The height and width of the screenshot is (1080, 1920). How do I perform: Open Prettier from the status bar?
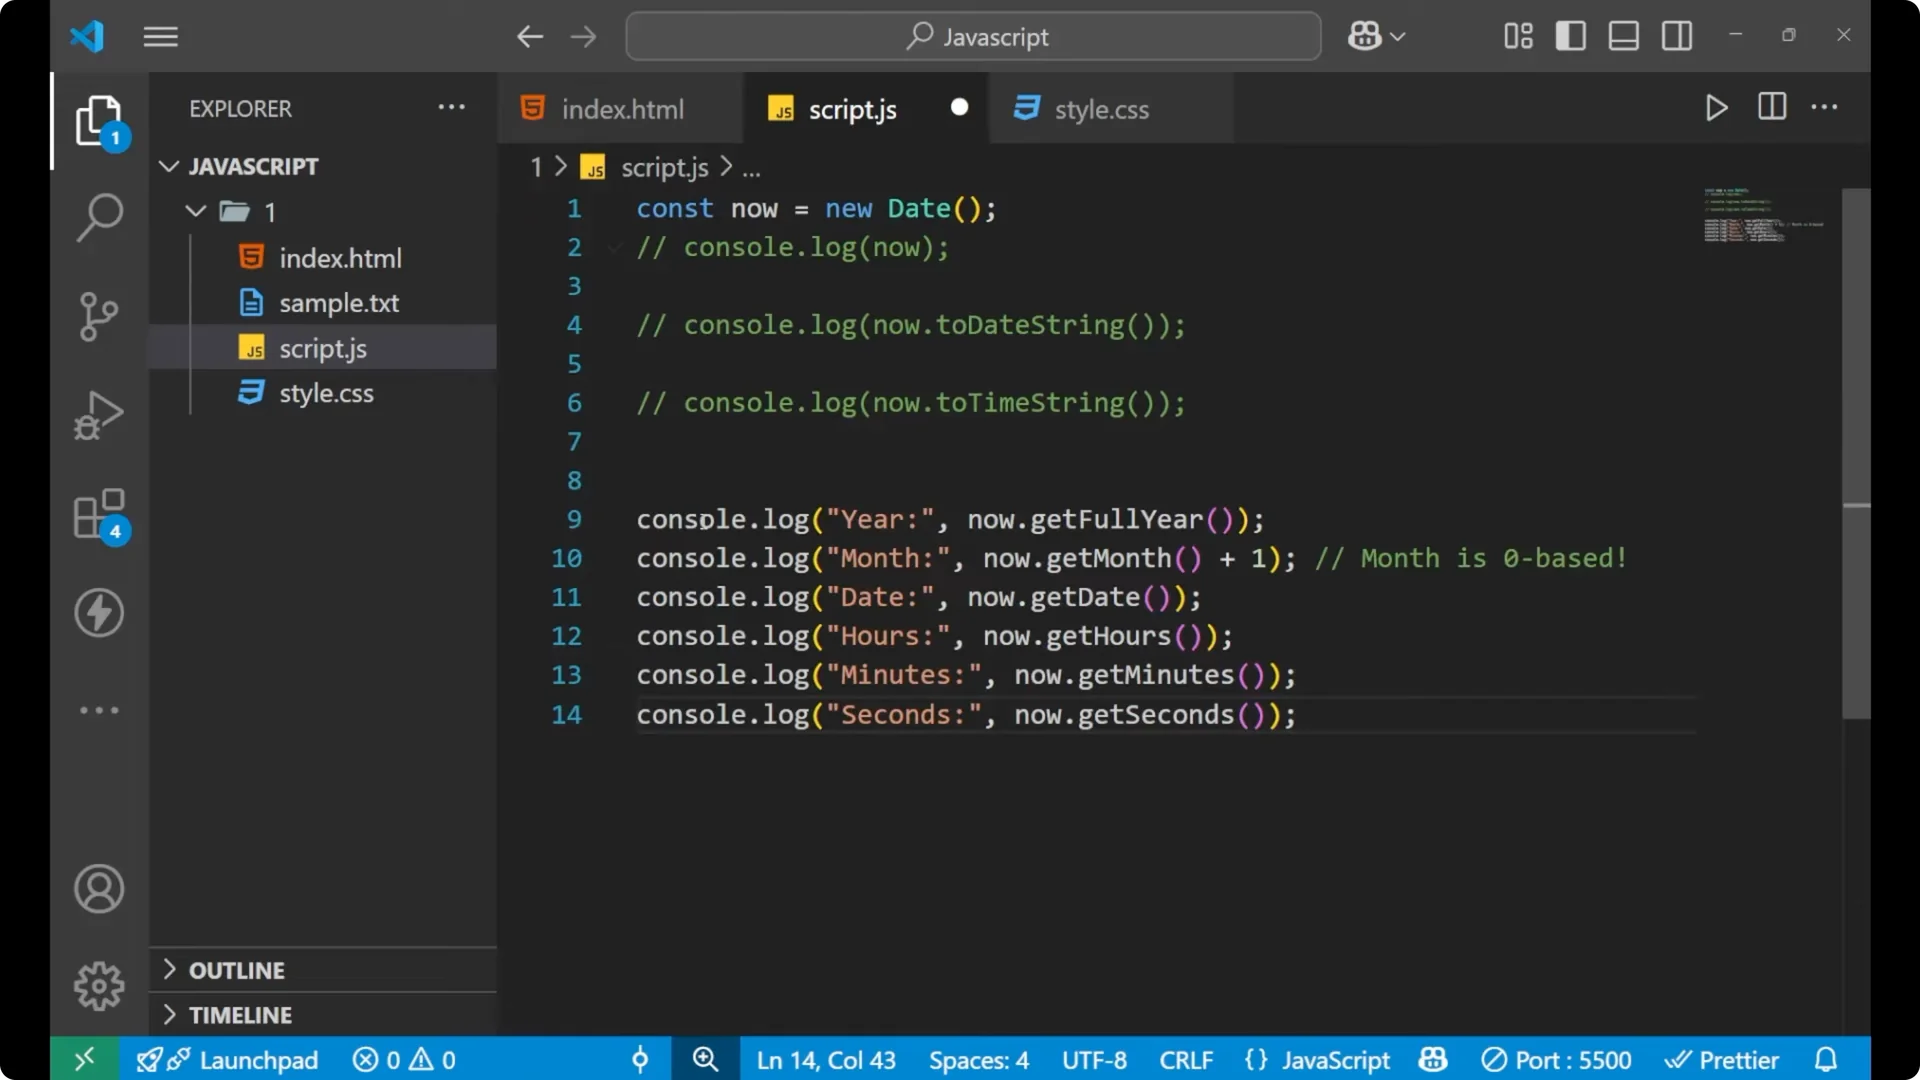(x=1723, y=1059)
